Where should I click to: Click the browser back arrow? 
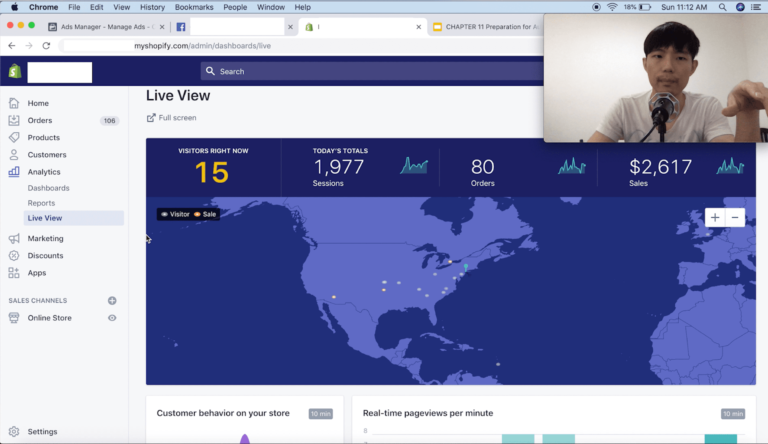tap(12, 46)
